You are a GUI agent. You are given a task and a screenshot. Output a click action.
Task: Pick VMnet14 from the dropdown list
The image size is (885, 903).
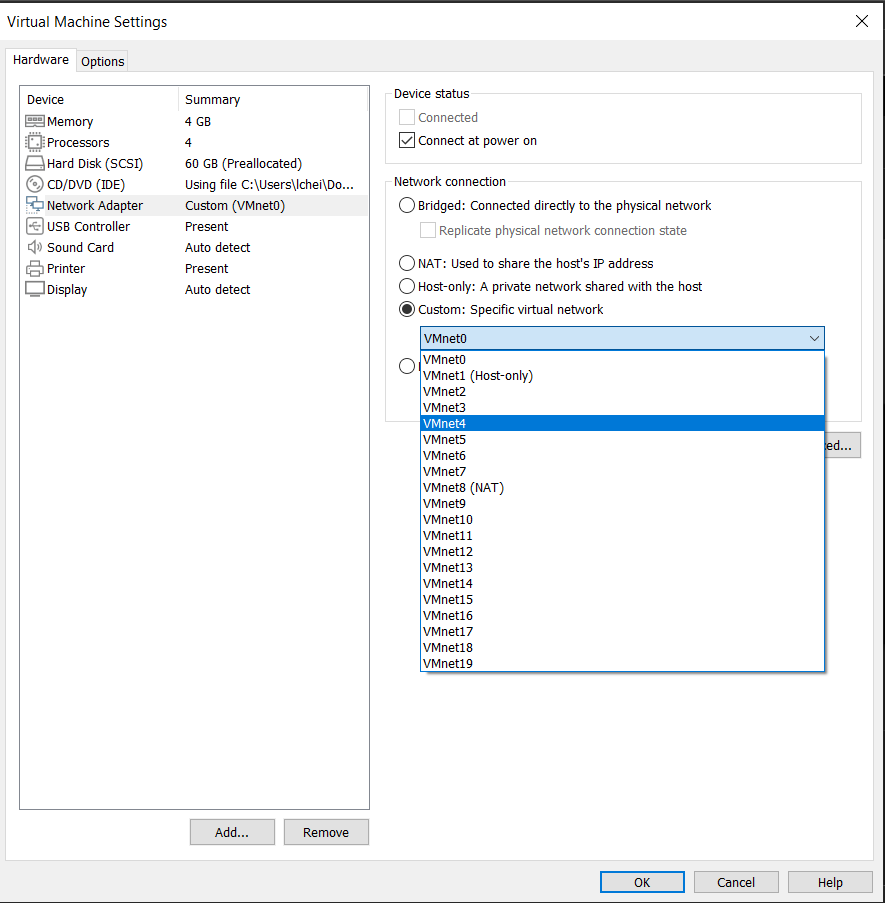622,583
